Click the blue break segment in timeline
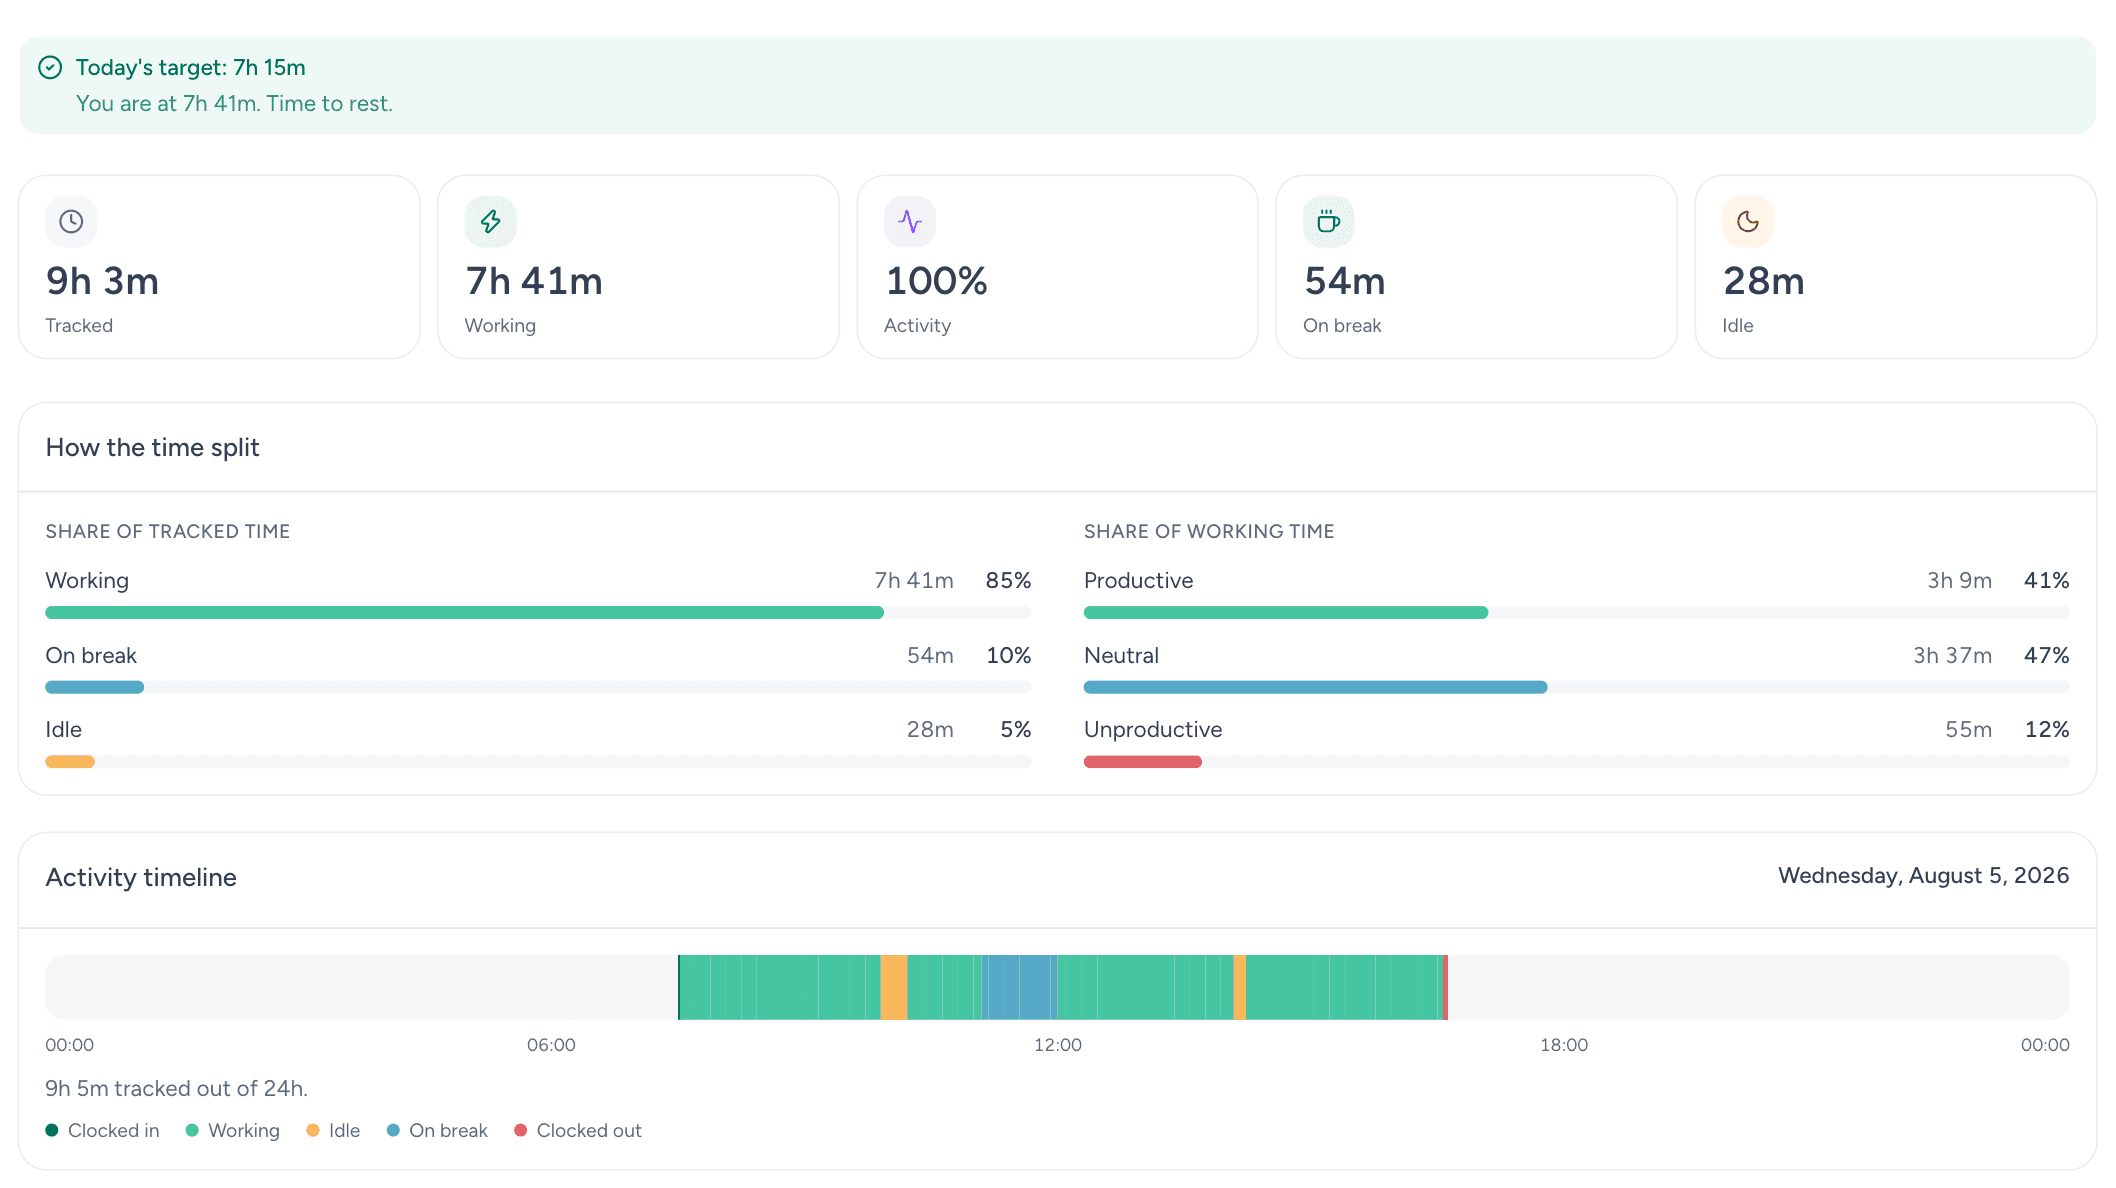 coord(1020,987)
